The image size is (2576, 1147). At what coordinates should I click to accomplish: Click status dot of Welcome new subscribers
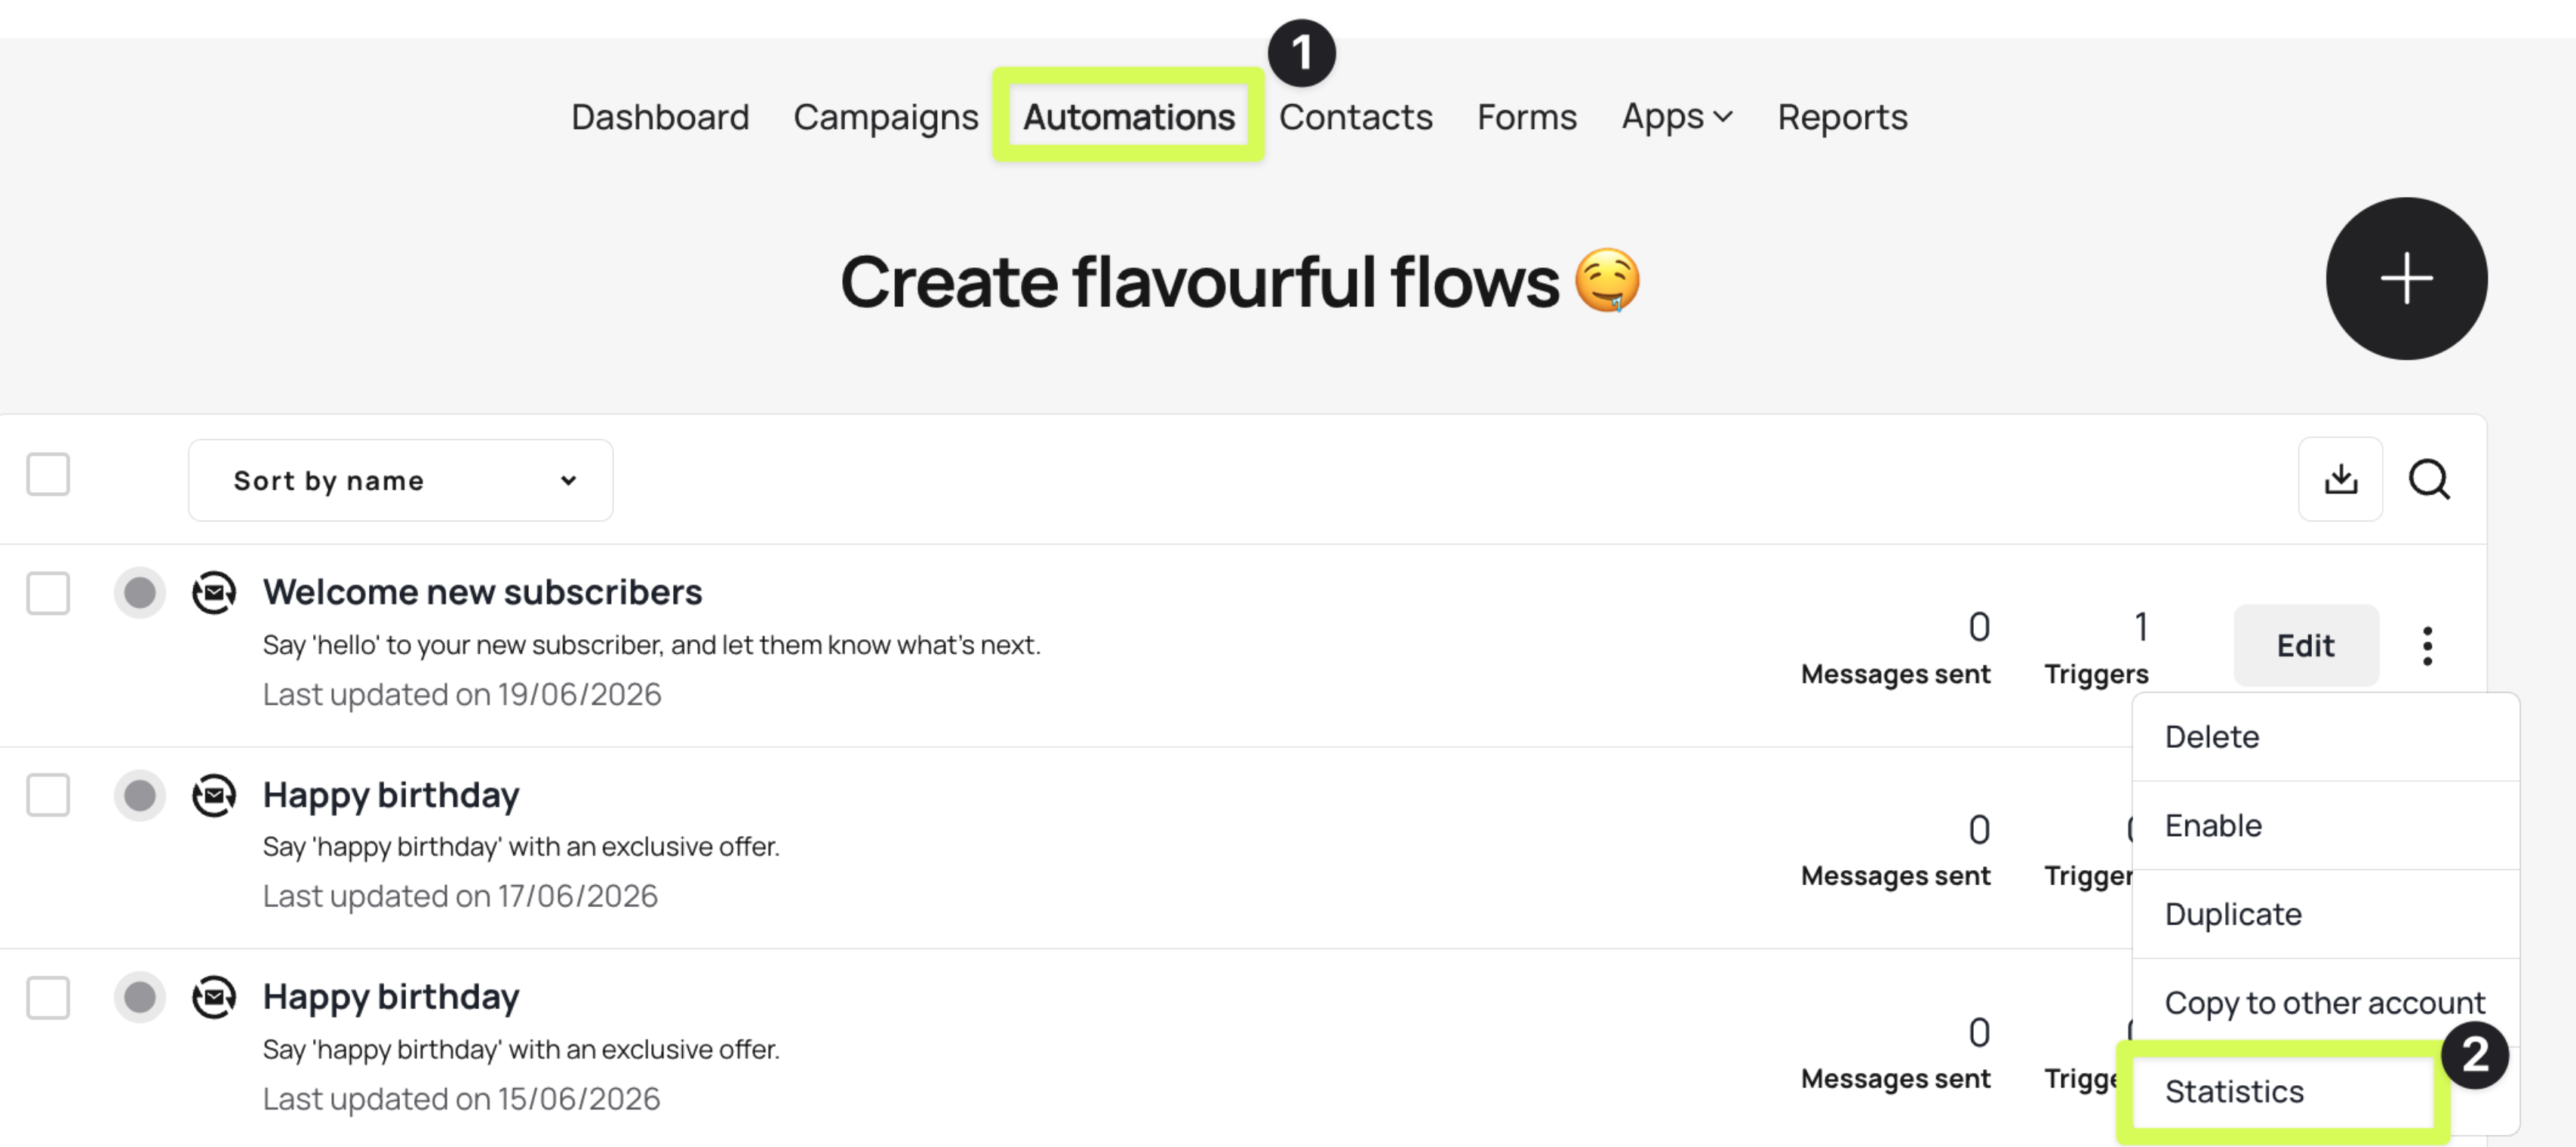[x=140, y=592]
